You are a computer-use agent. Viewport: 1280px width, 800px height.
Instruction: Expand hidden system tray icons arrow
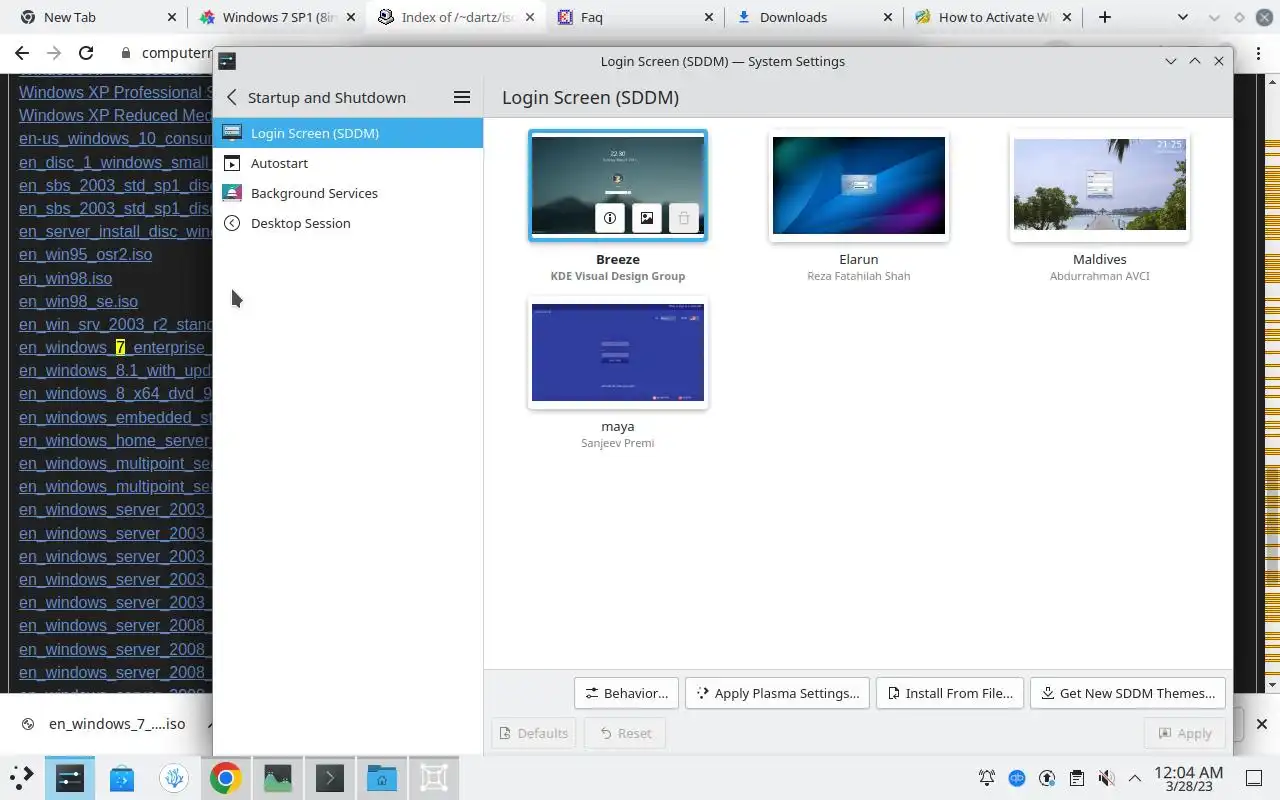click(x=1135, y=777)
